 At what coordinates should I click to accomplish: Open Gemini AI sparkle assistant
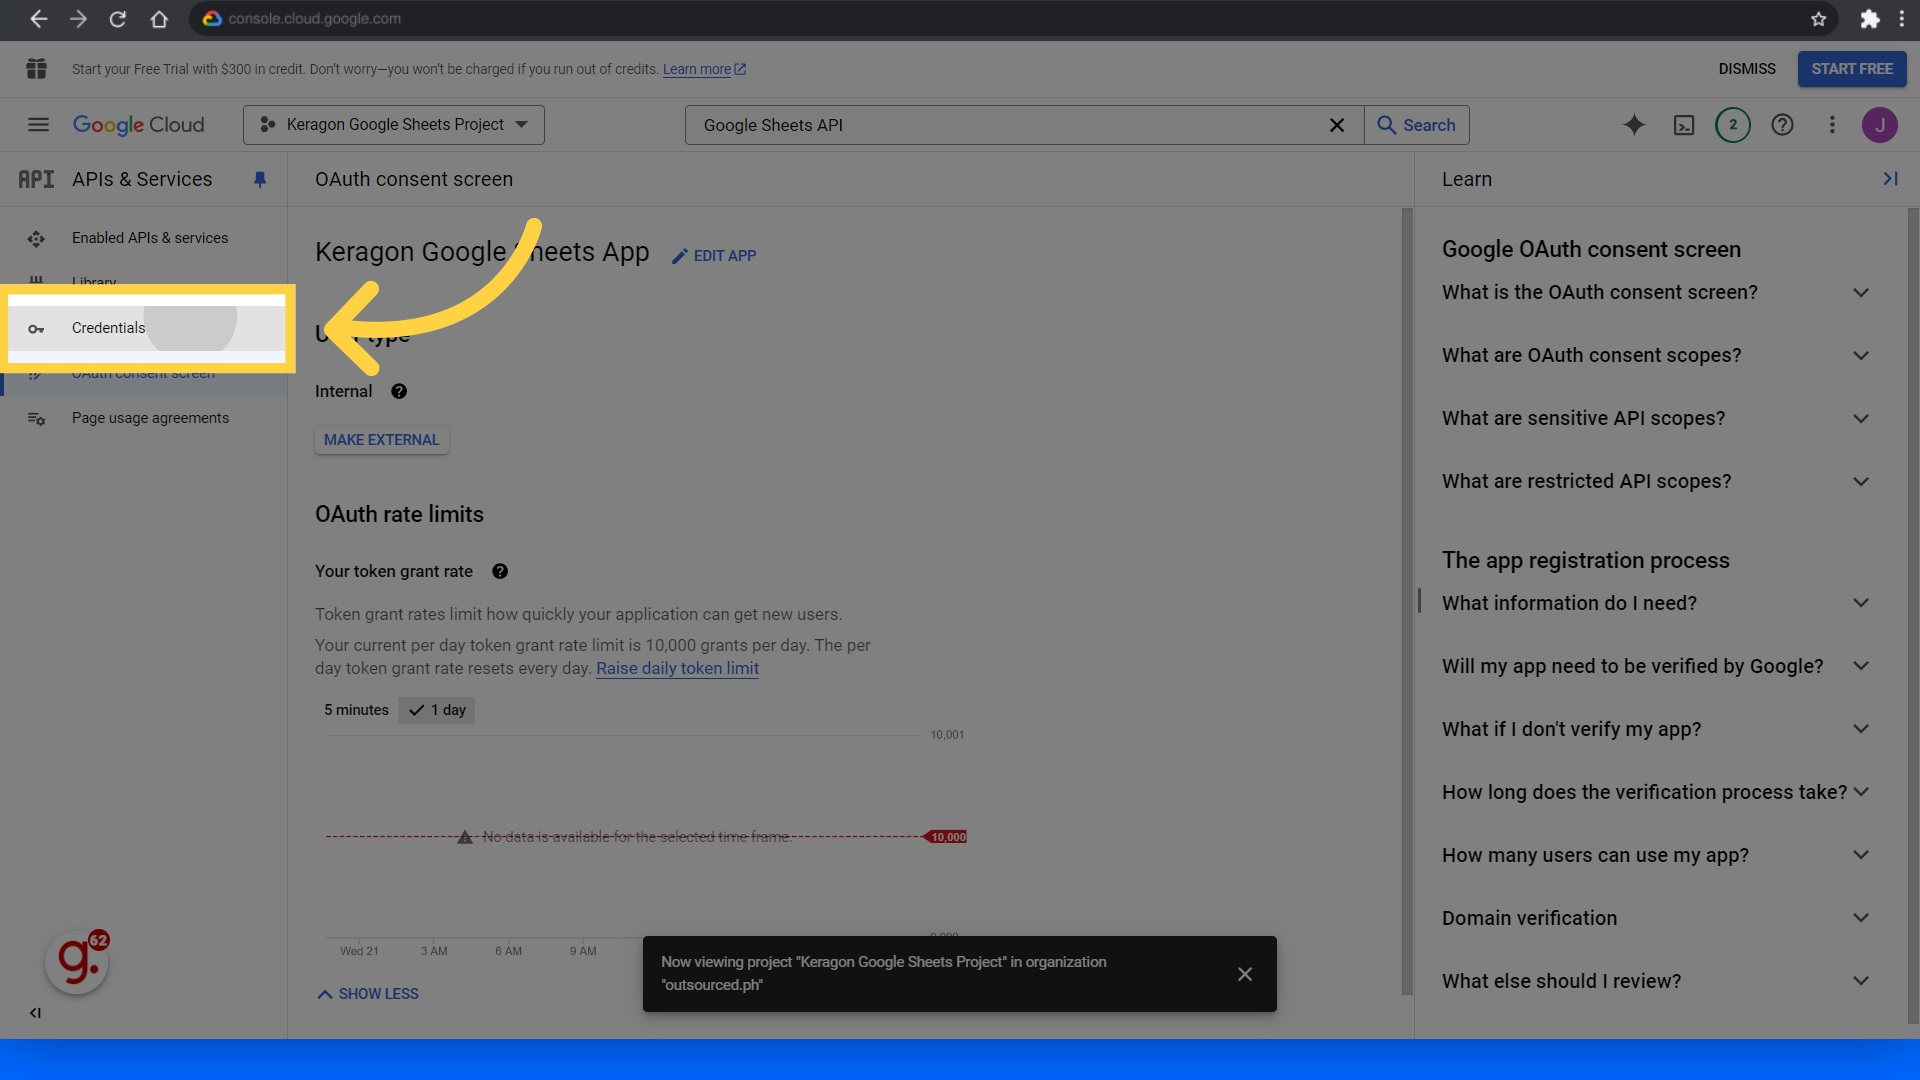1634,125
